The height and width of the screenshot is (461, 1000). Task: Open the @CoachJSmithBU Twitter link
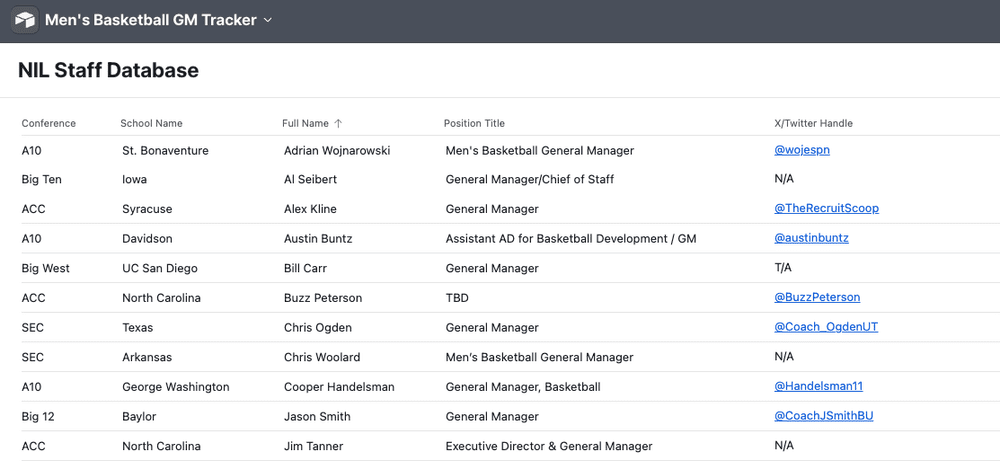823,416
